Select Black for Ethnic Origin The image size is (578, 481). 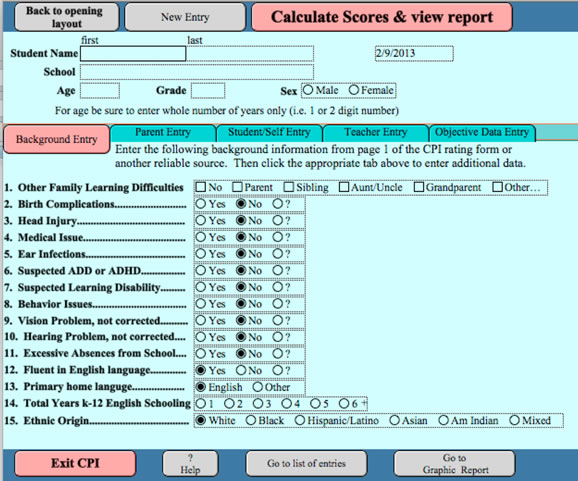(x=251, y=420)
